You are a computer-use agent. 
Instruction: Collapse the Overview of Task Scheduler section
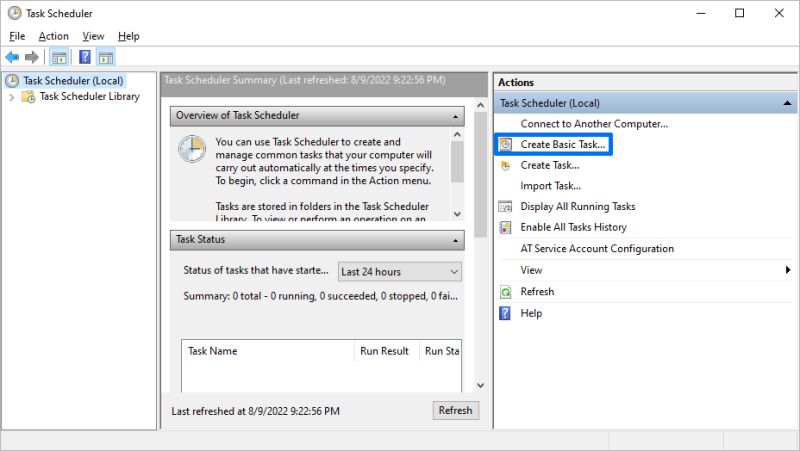455,116
